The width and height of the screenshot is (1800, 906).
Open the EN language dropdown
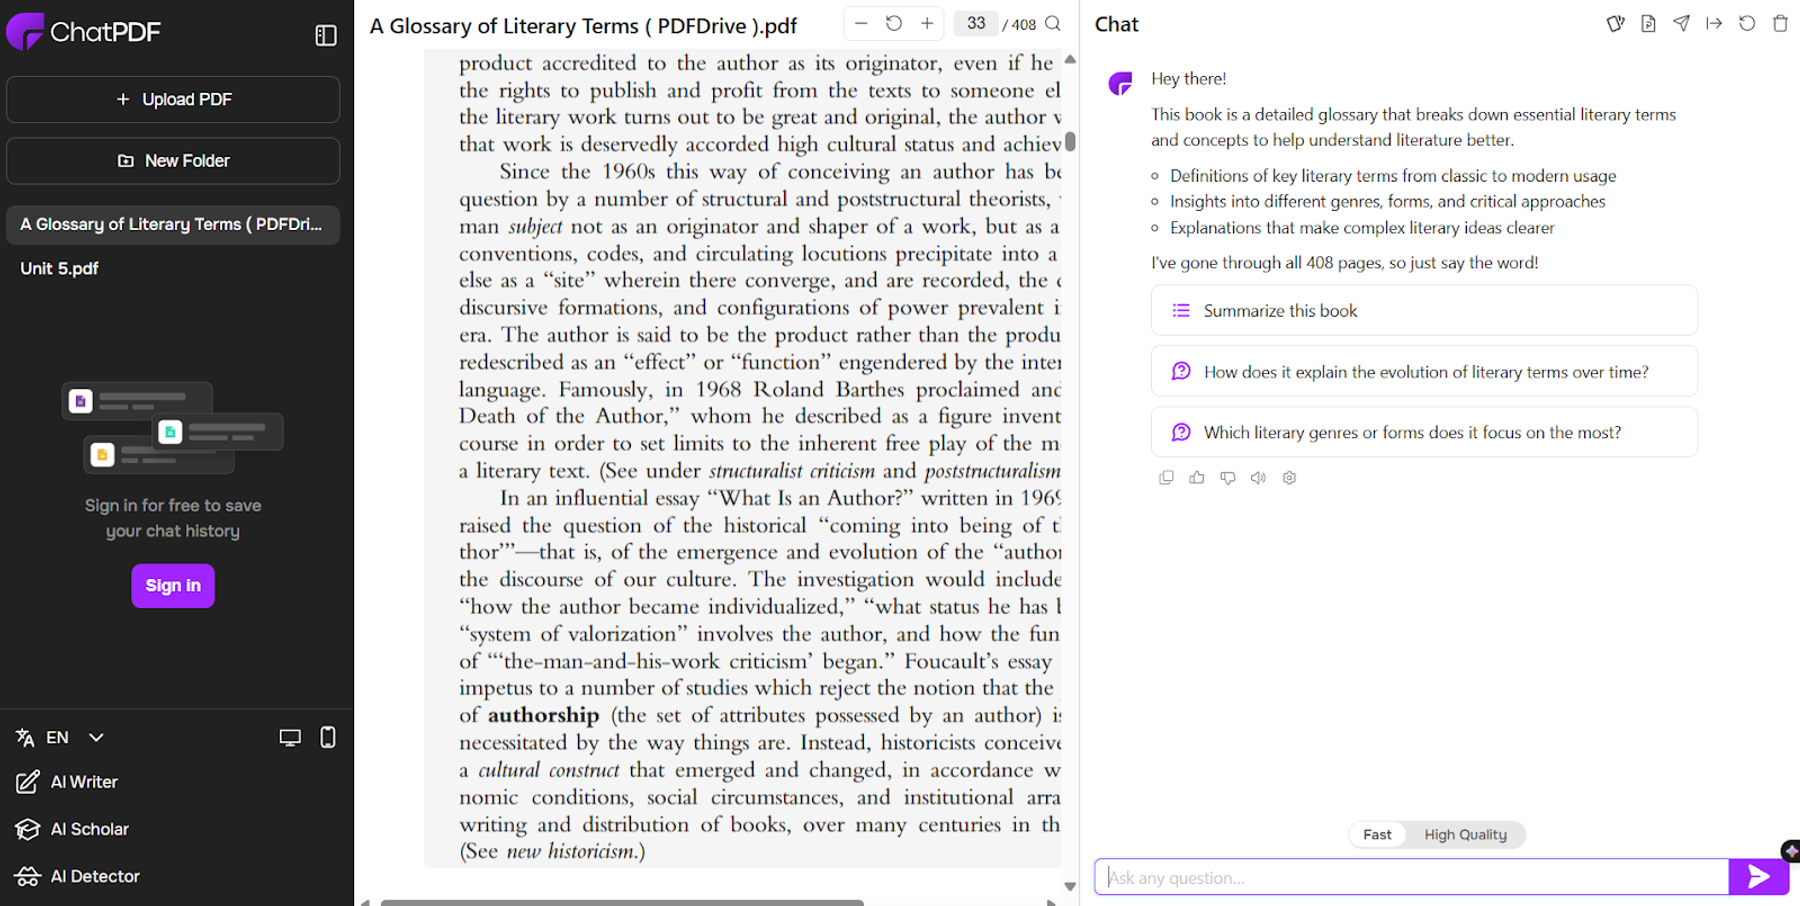[x=60, y=738]
